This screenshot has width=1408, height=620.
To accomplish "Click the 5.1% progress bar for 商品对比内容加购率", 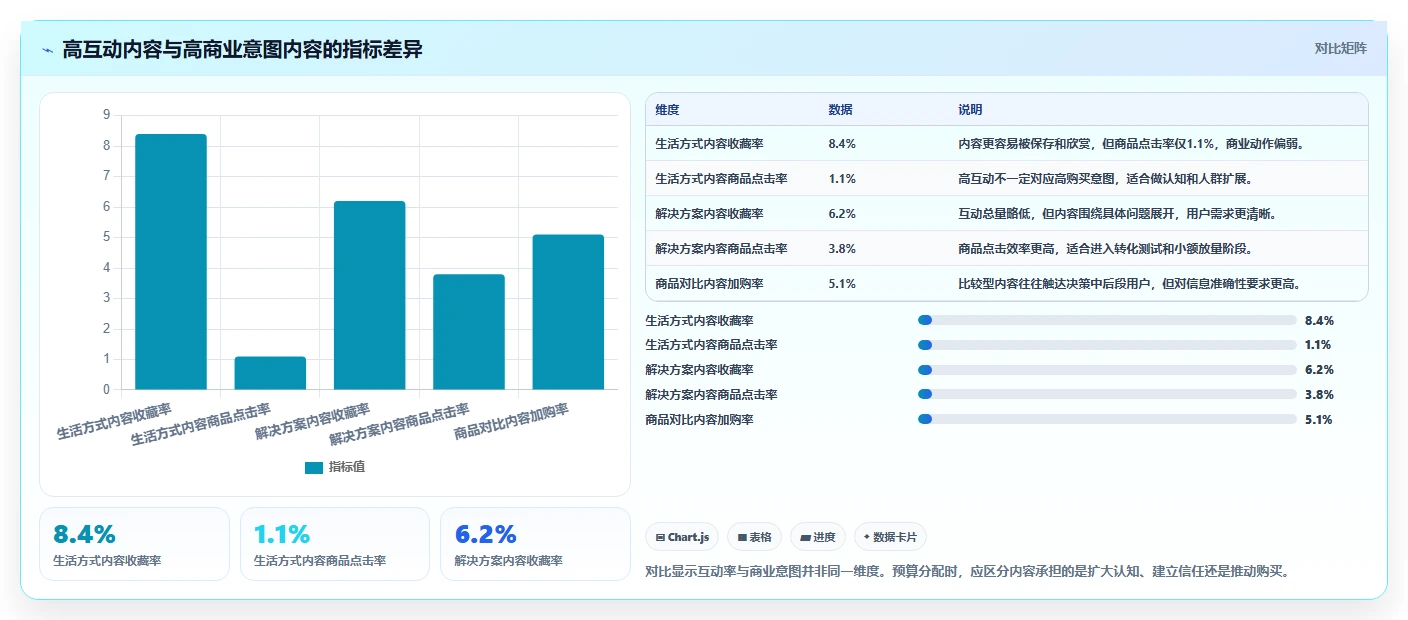I will [x=1107, y=420].
